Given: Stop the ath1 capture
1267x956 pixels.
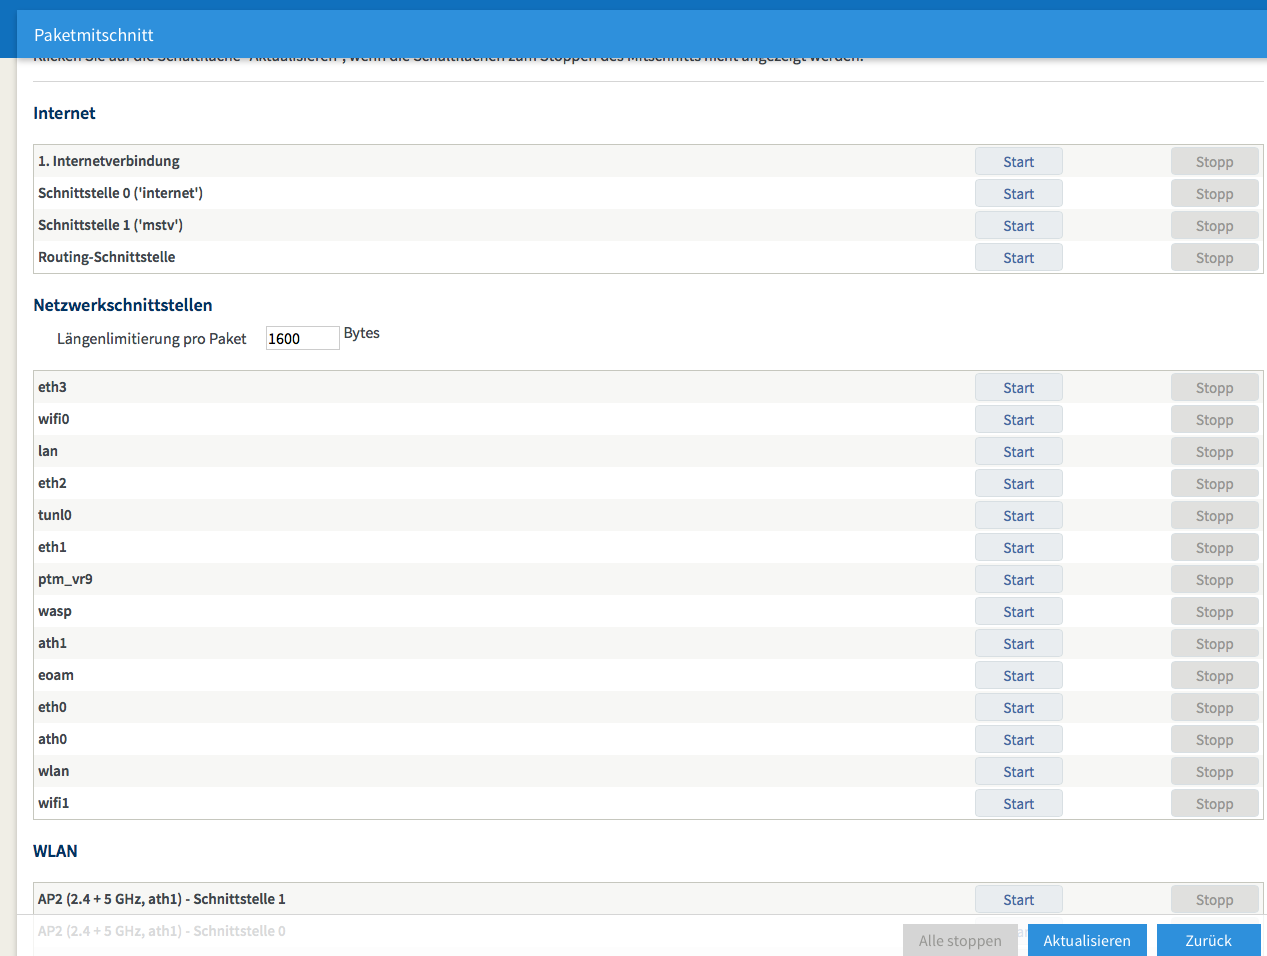Looking at the screenshot, I should coord(1214,644).
